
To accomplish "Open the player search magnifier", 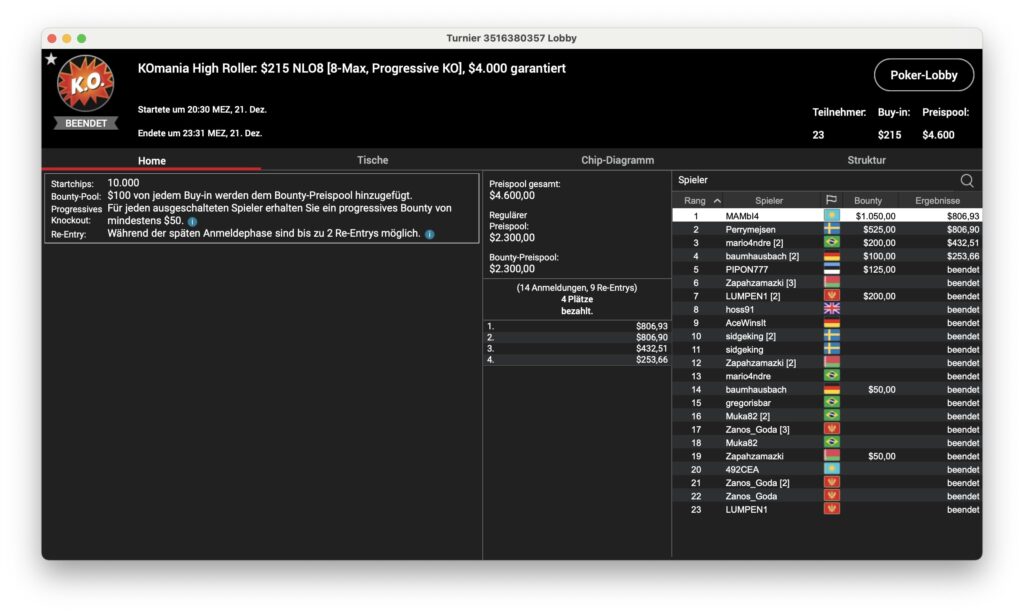I will click(966, 181).
